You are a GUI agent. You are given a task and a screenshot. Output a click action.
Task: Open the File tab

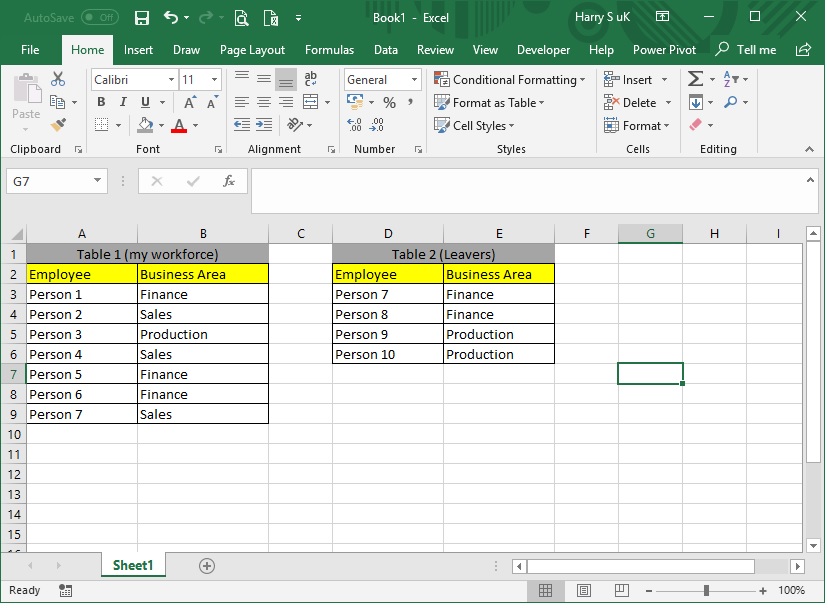coord(30,50)
